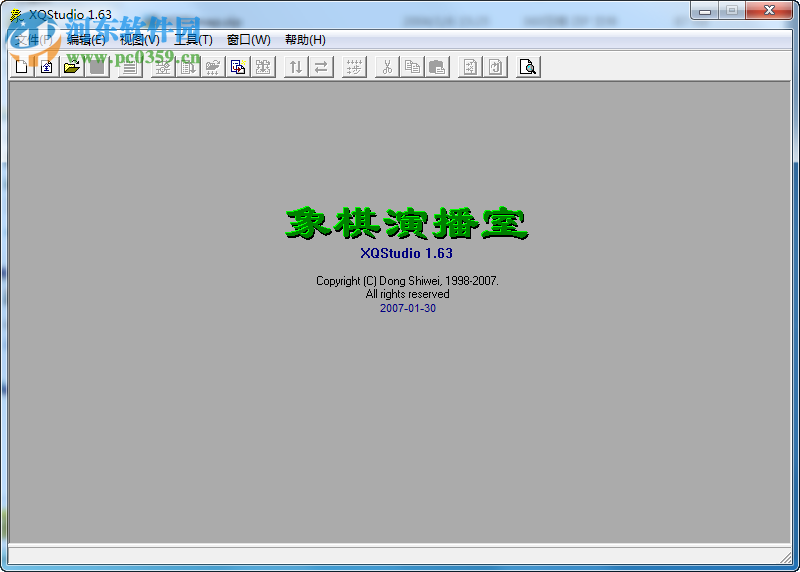The image size is (800, 572).
Task: Click the Copy two-pages icon
Action: [412, 67]
